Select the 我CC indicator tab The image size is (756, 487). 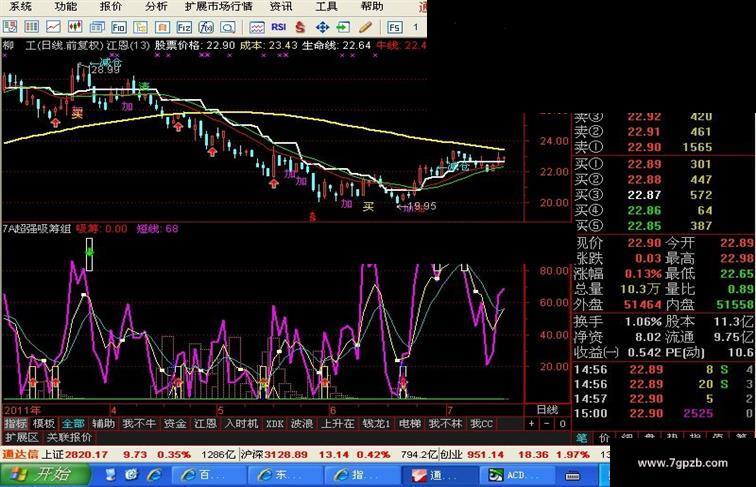(481, 423)
